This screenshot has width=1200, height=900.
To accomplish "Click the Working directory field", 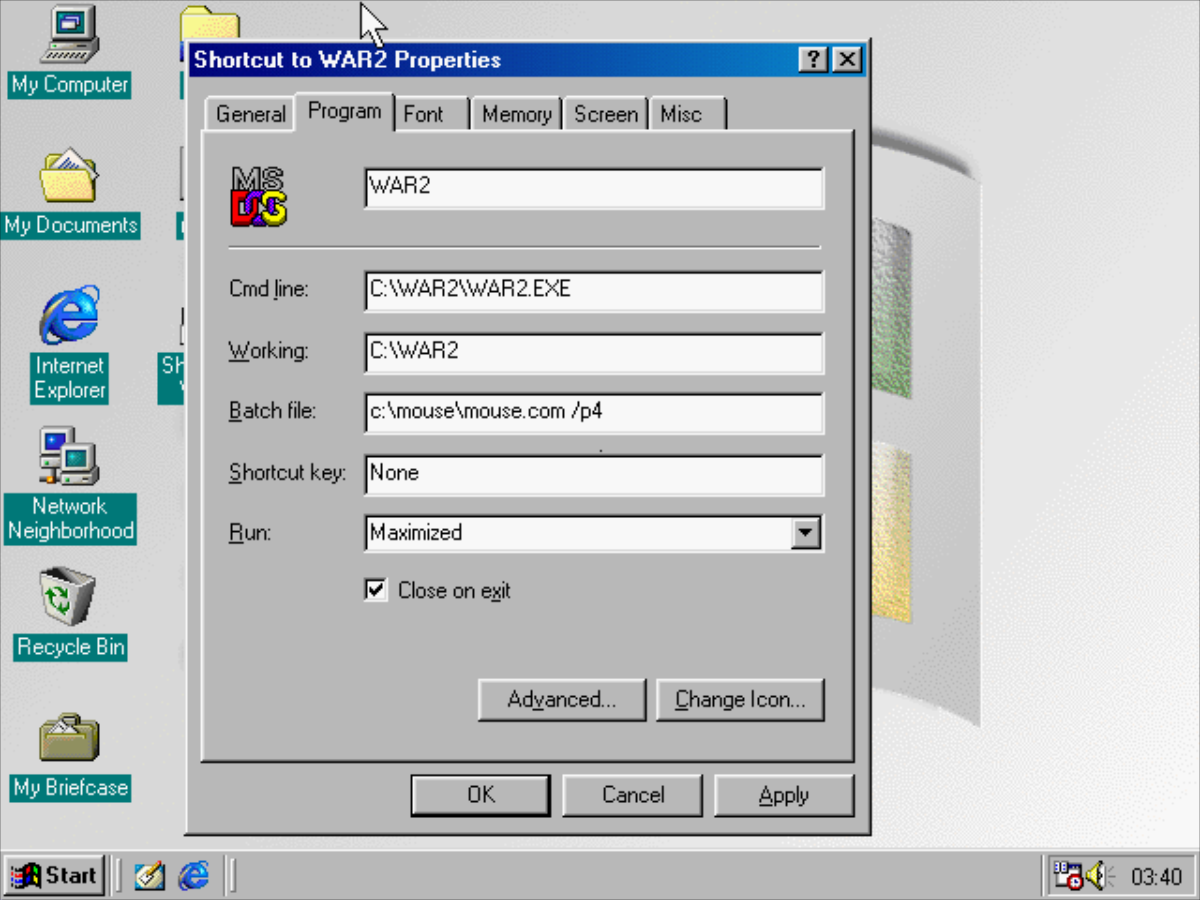I will (x=594, y=352).
